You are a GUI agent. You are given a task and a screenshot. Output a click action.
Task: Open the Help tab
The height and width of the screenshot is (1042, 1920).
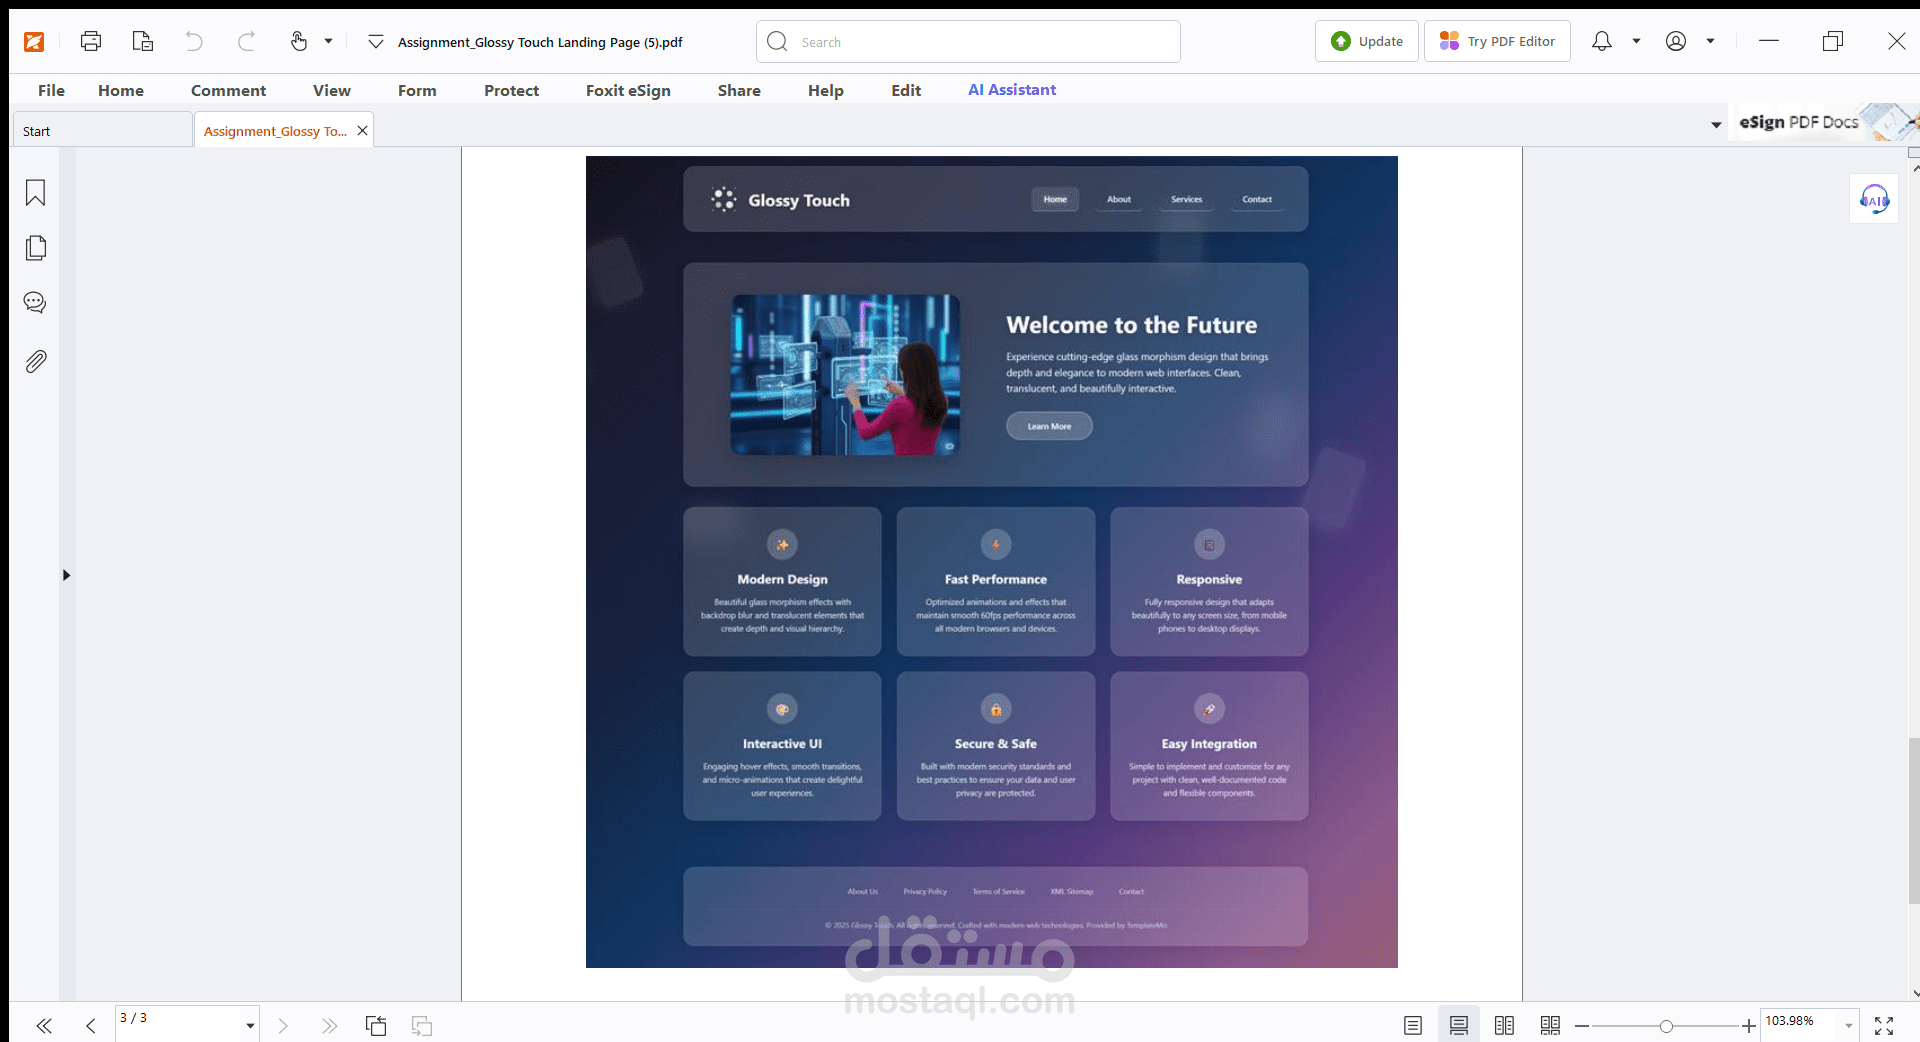826,90
